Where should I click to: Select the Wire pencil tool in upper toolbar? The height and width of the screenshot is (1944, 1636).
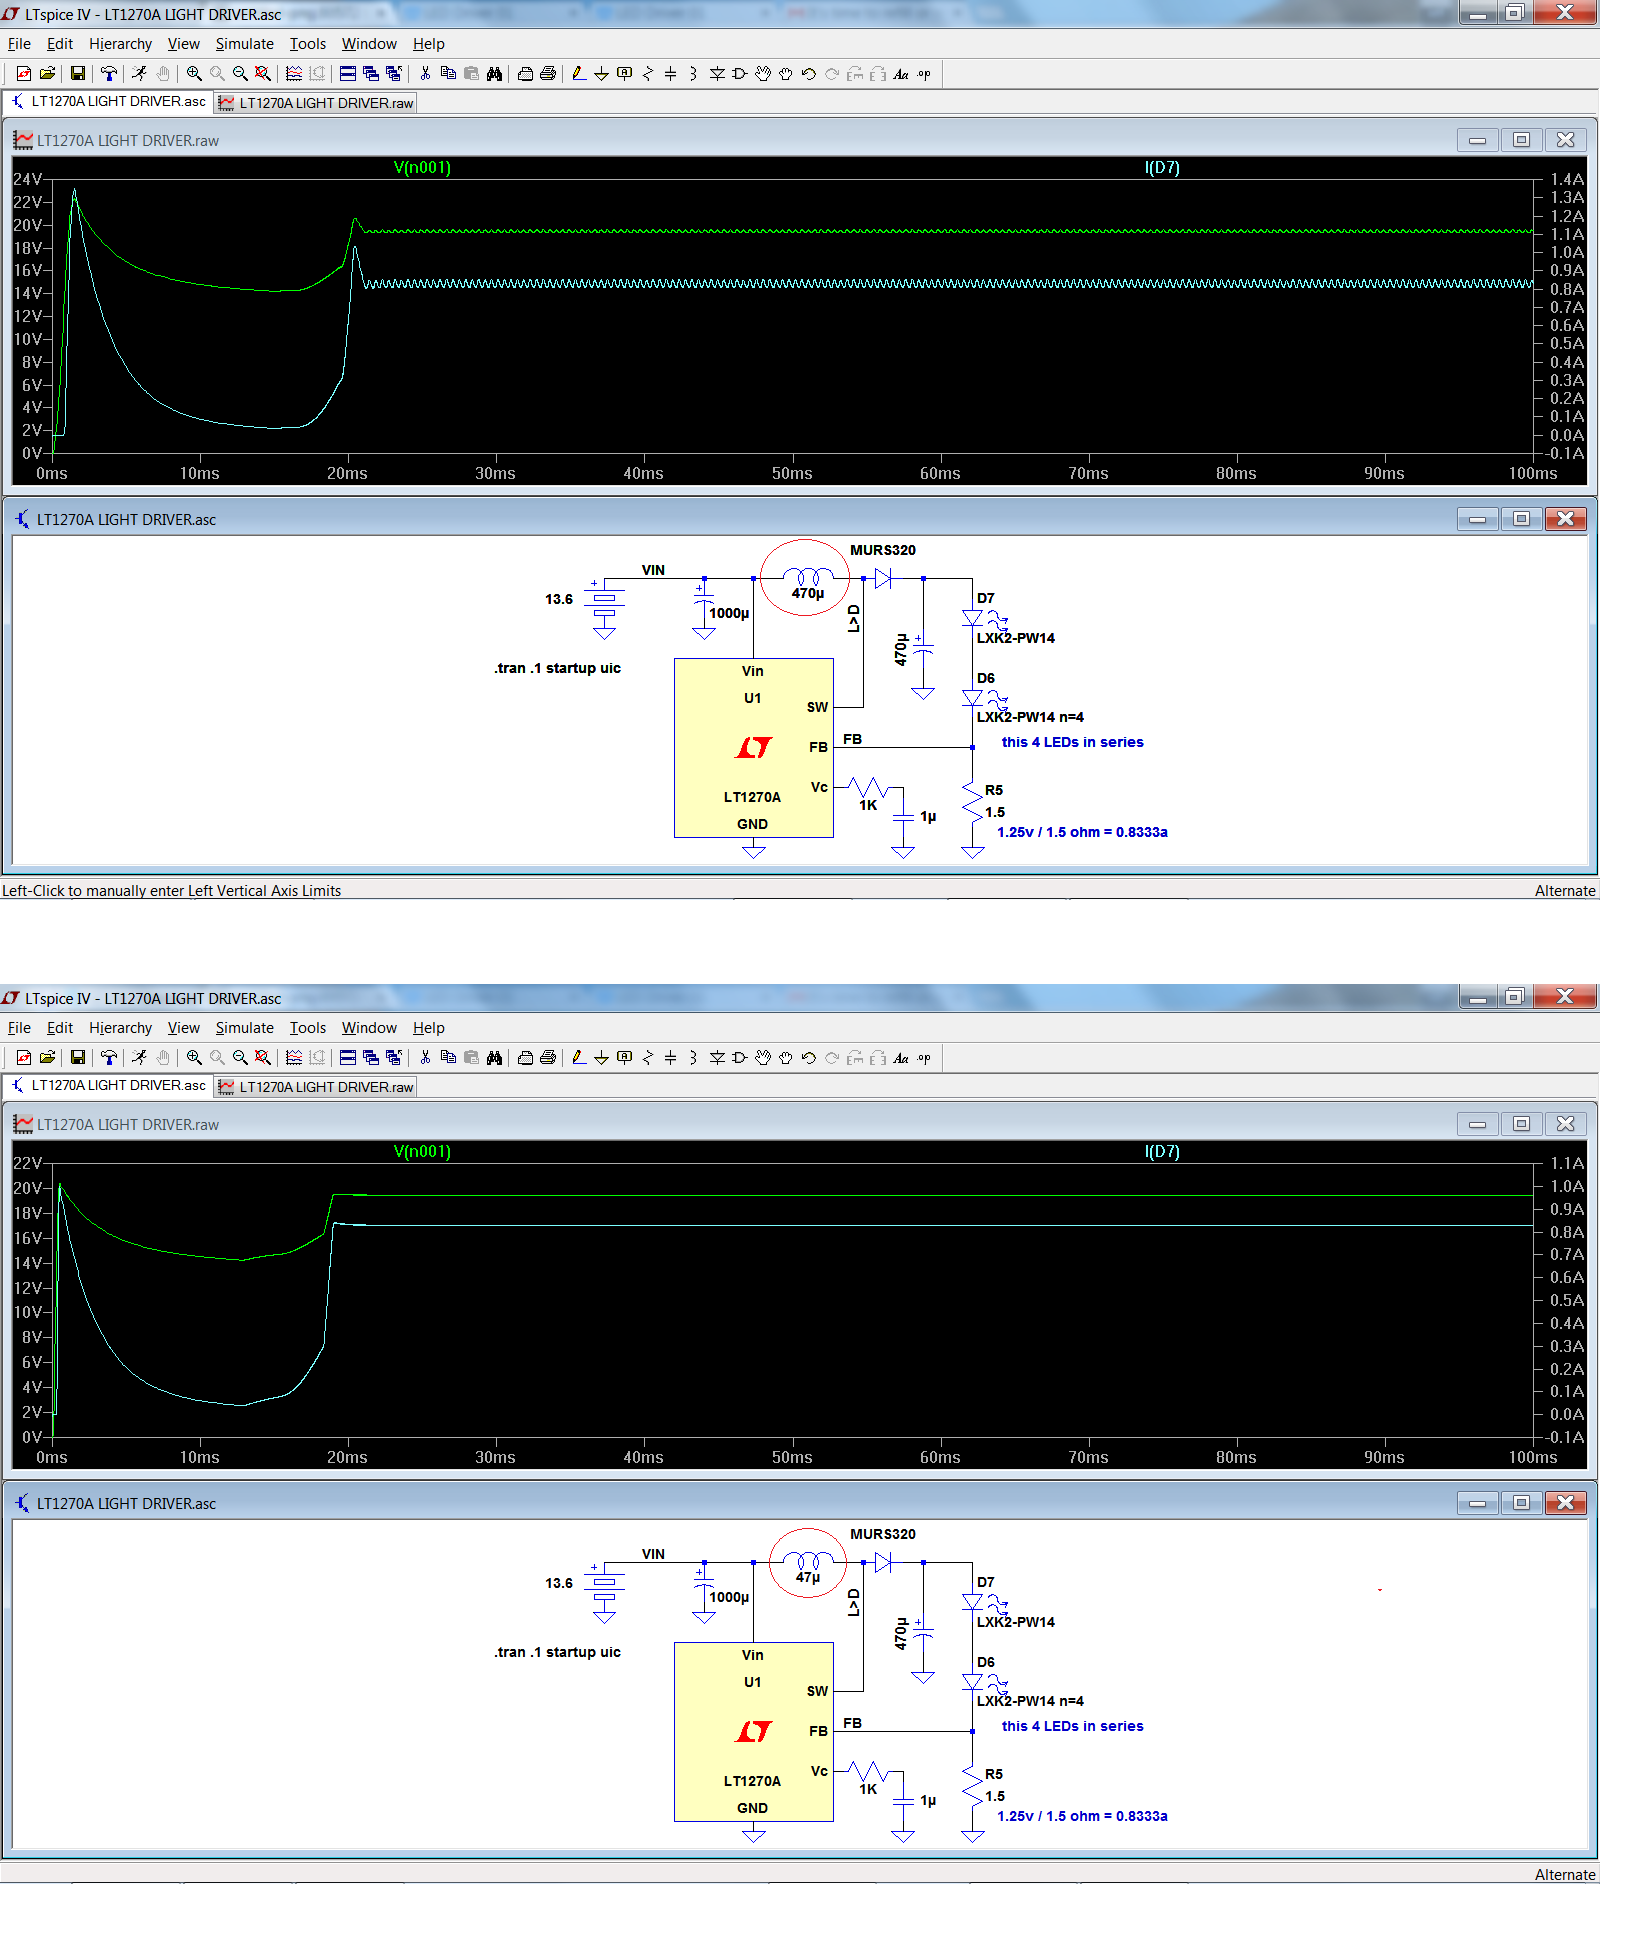578,73
